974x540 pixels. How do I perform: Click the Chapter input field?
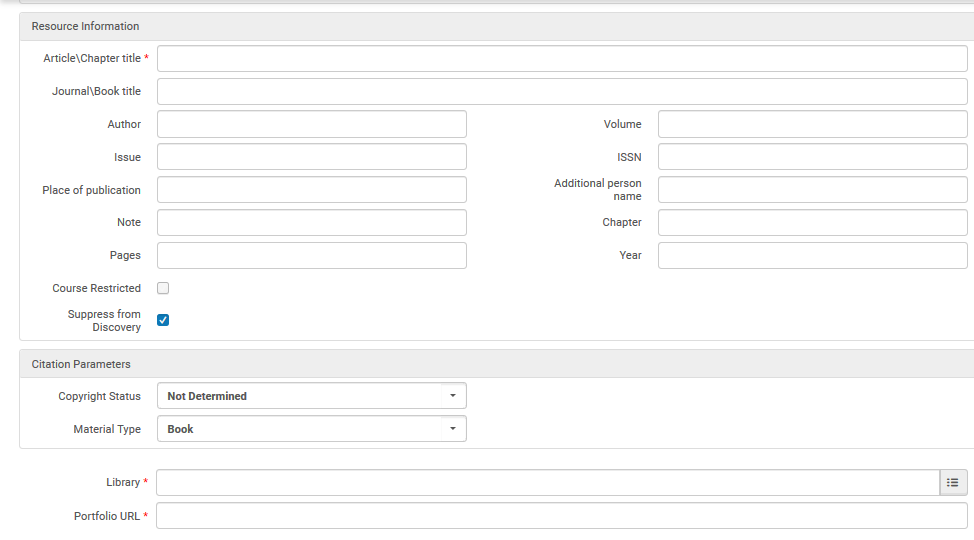811,222
